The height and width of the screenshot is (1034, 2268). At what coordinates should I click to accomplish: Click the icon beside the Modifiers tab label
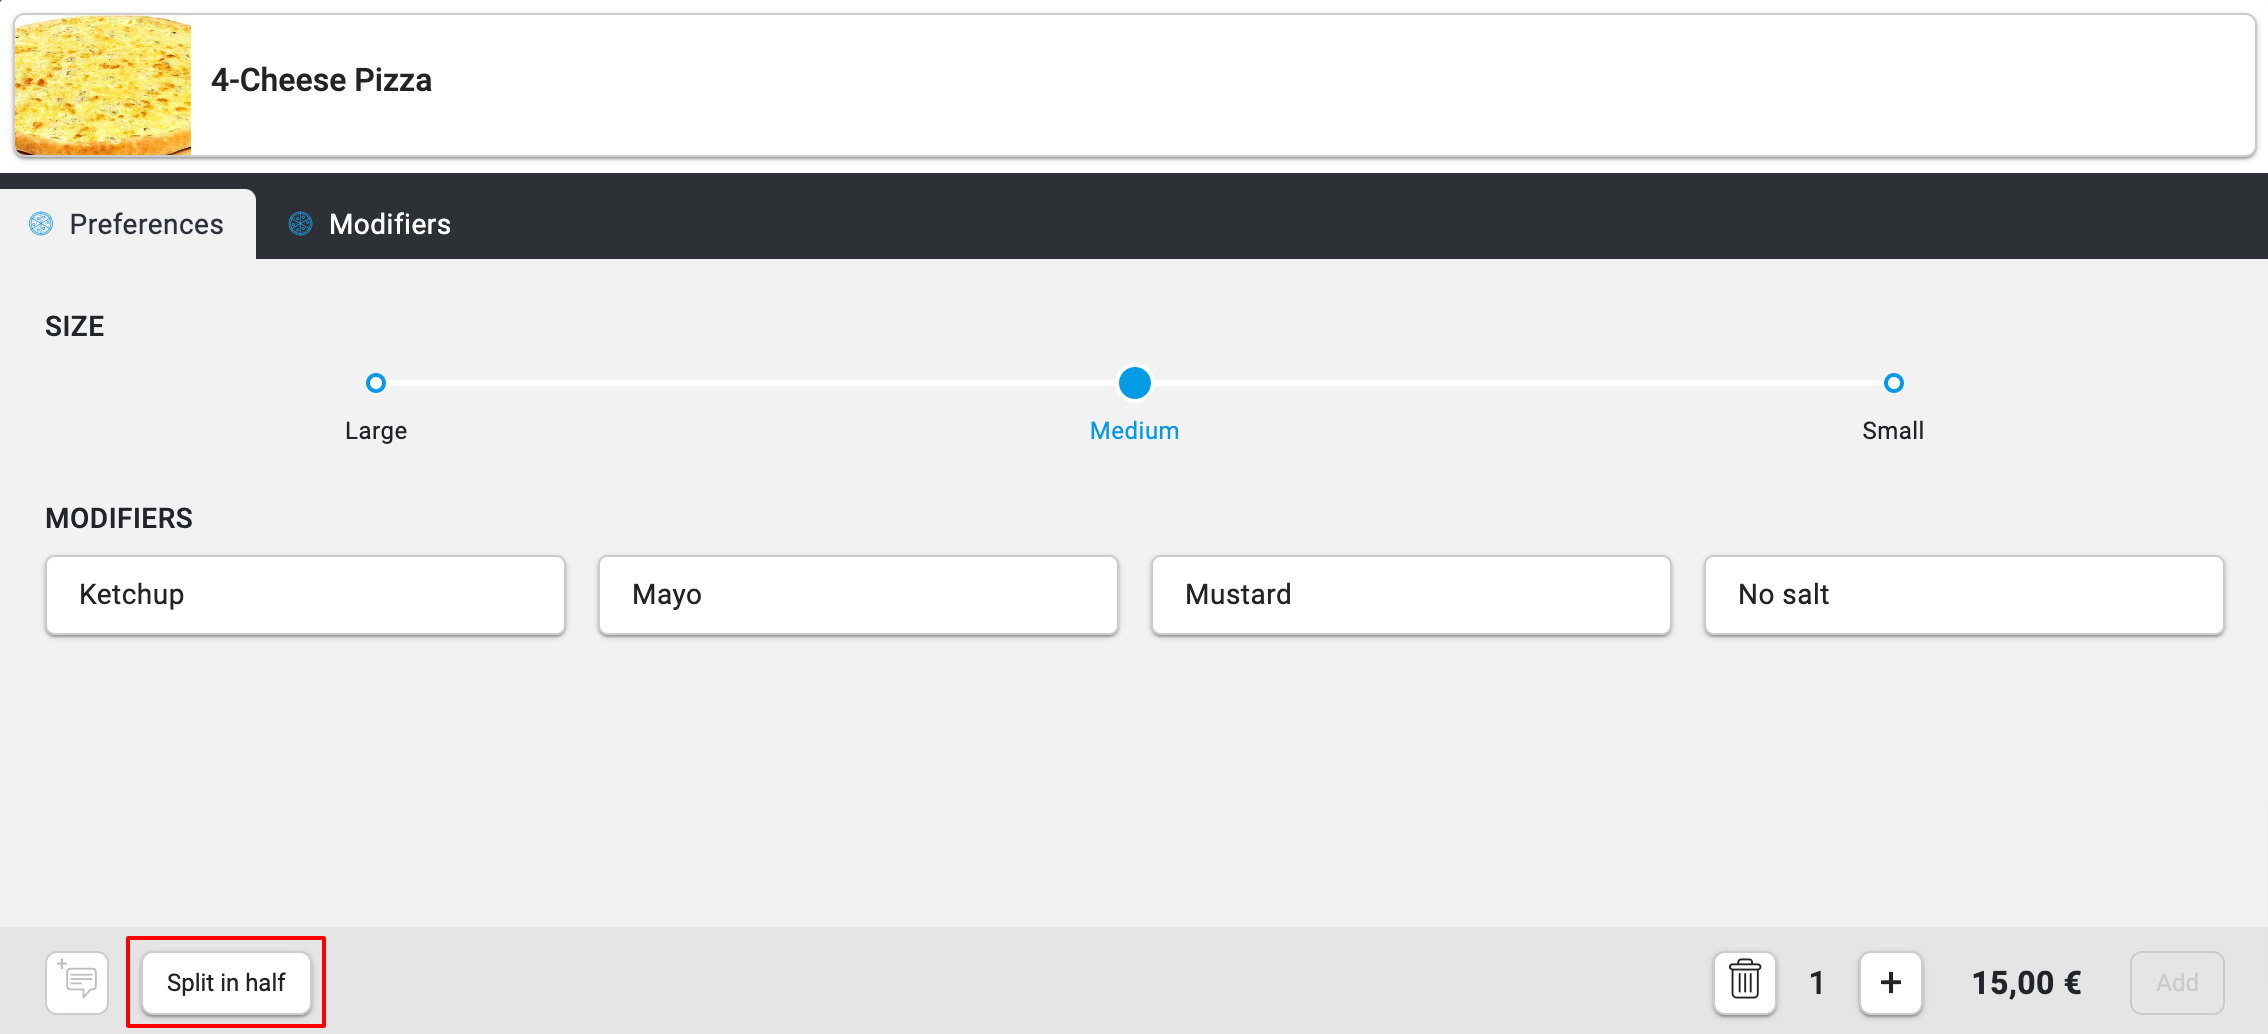point(300,224)
